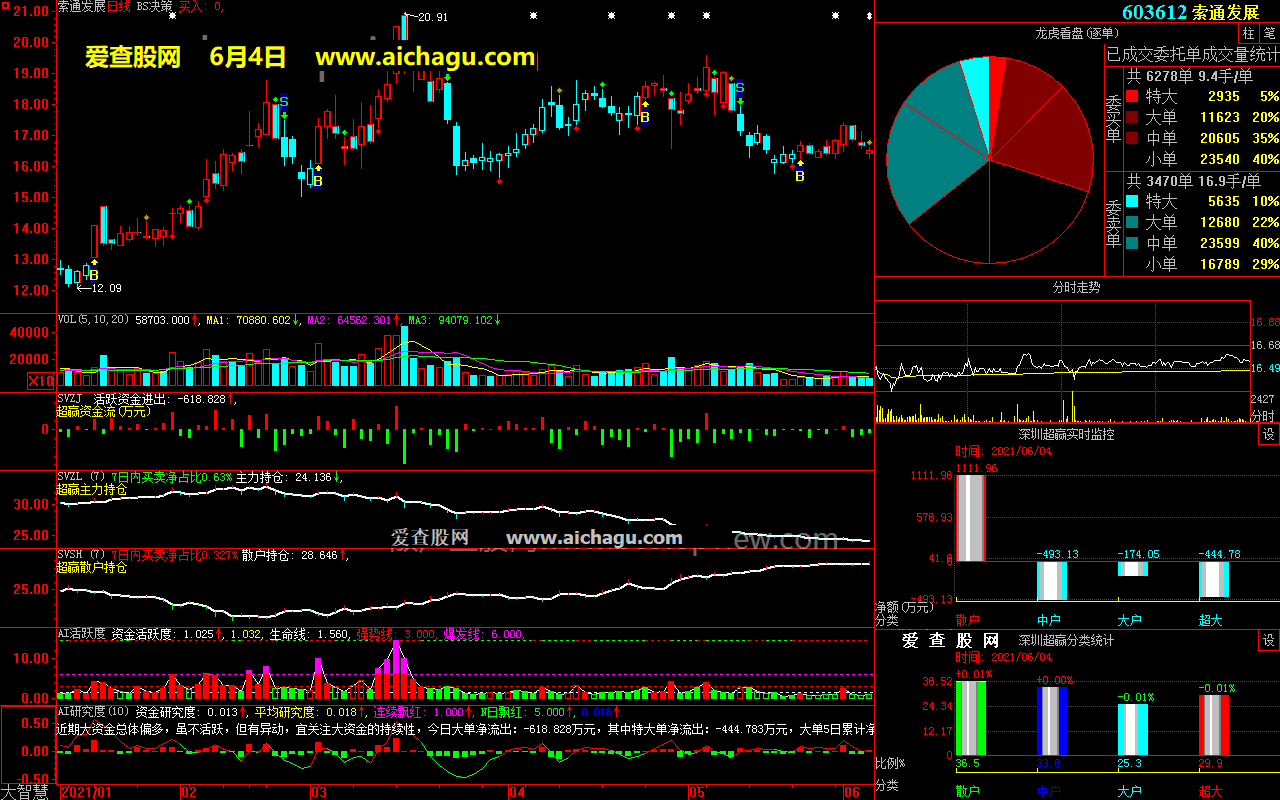Select the B buy marker in late April
The width and height of the screenshot is (1280, 800).
pyautogui.click(x=645, y=117)
